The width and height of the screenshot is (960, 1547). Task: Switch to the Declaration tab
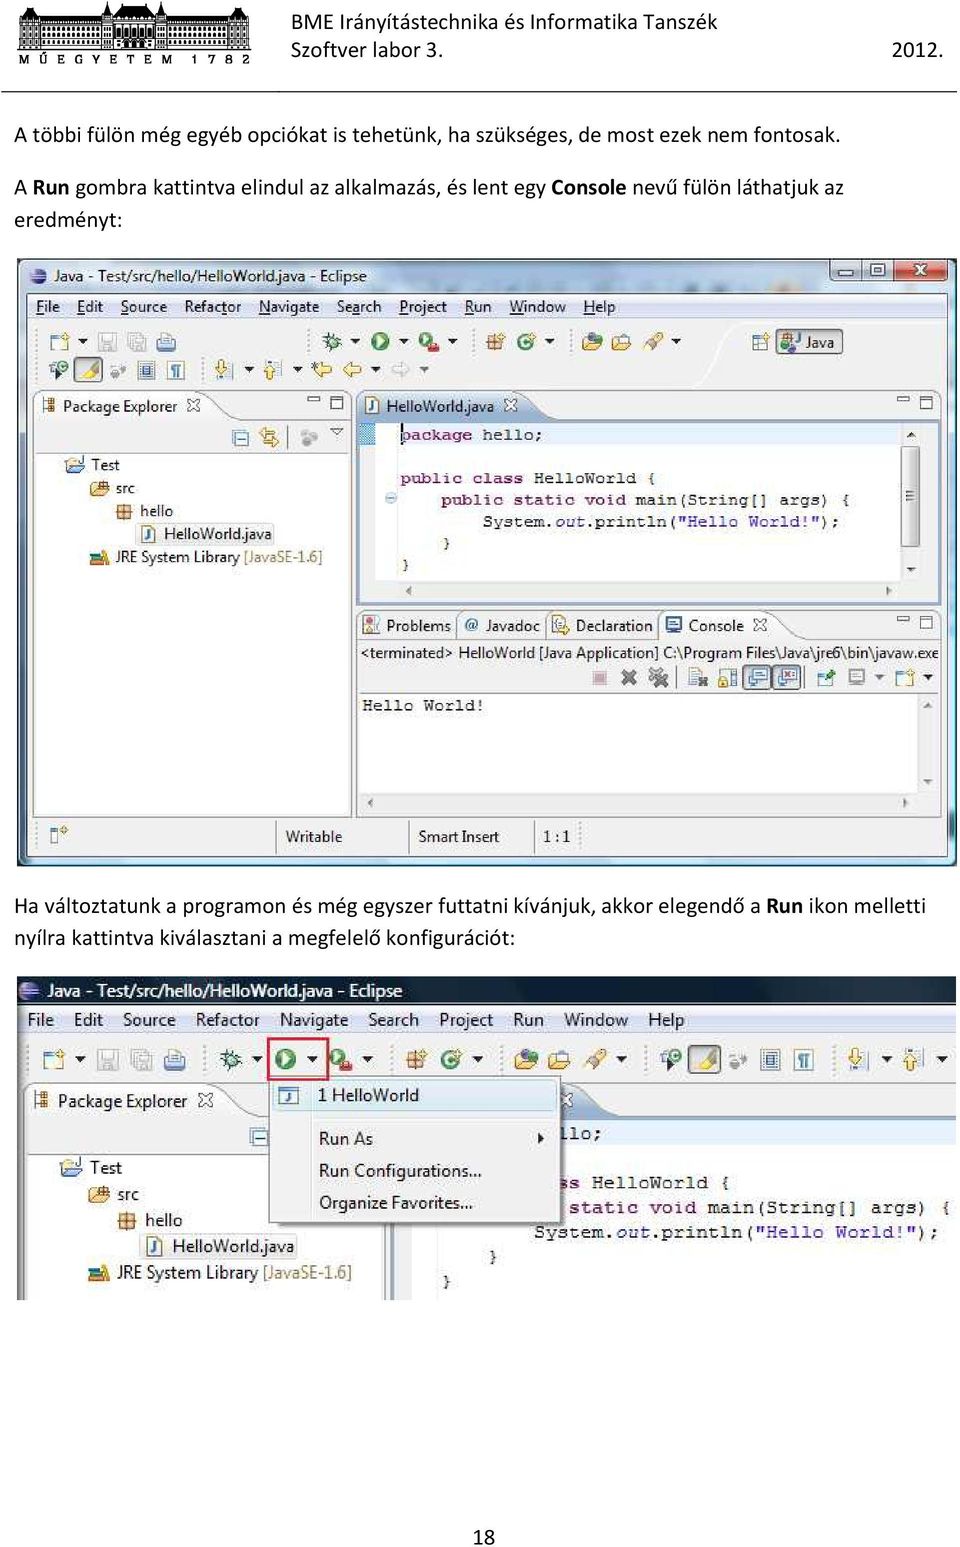click(x=604, y=625)
